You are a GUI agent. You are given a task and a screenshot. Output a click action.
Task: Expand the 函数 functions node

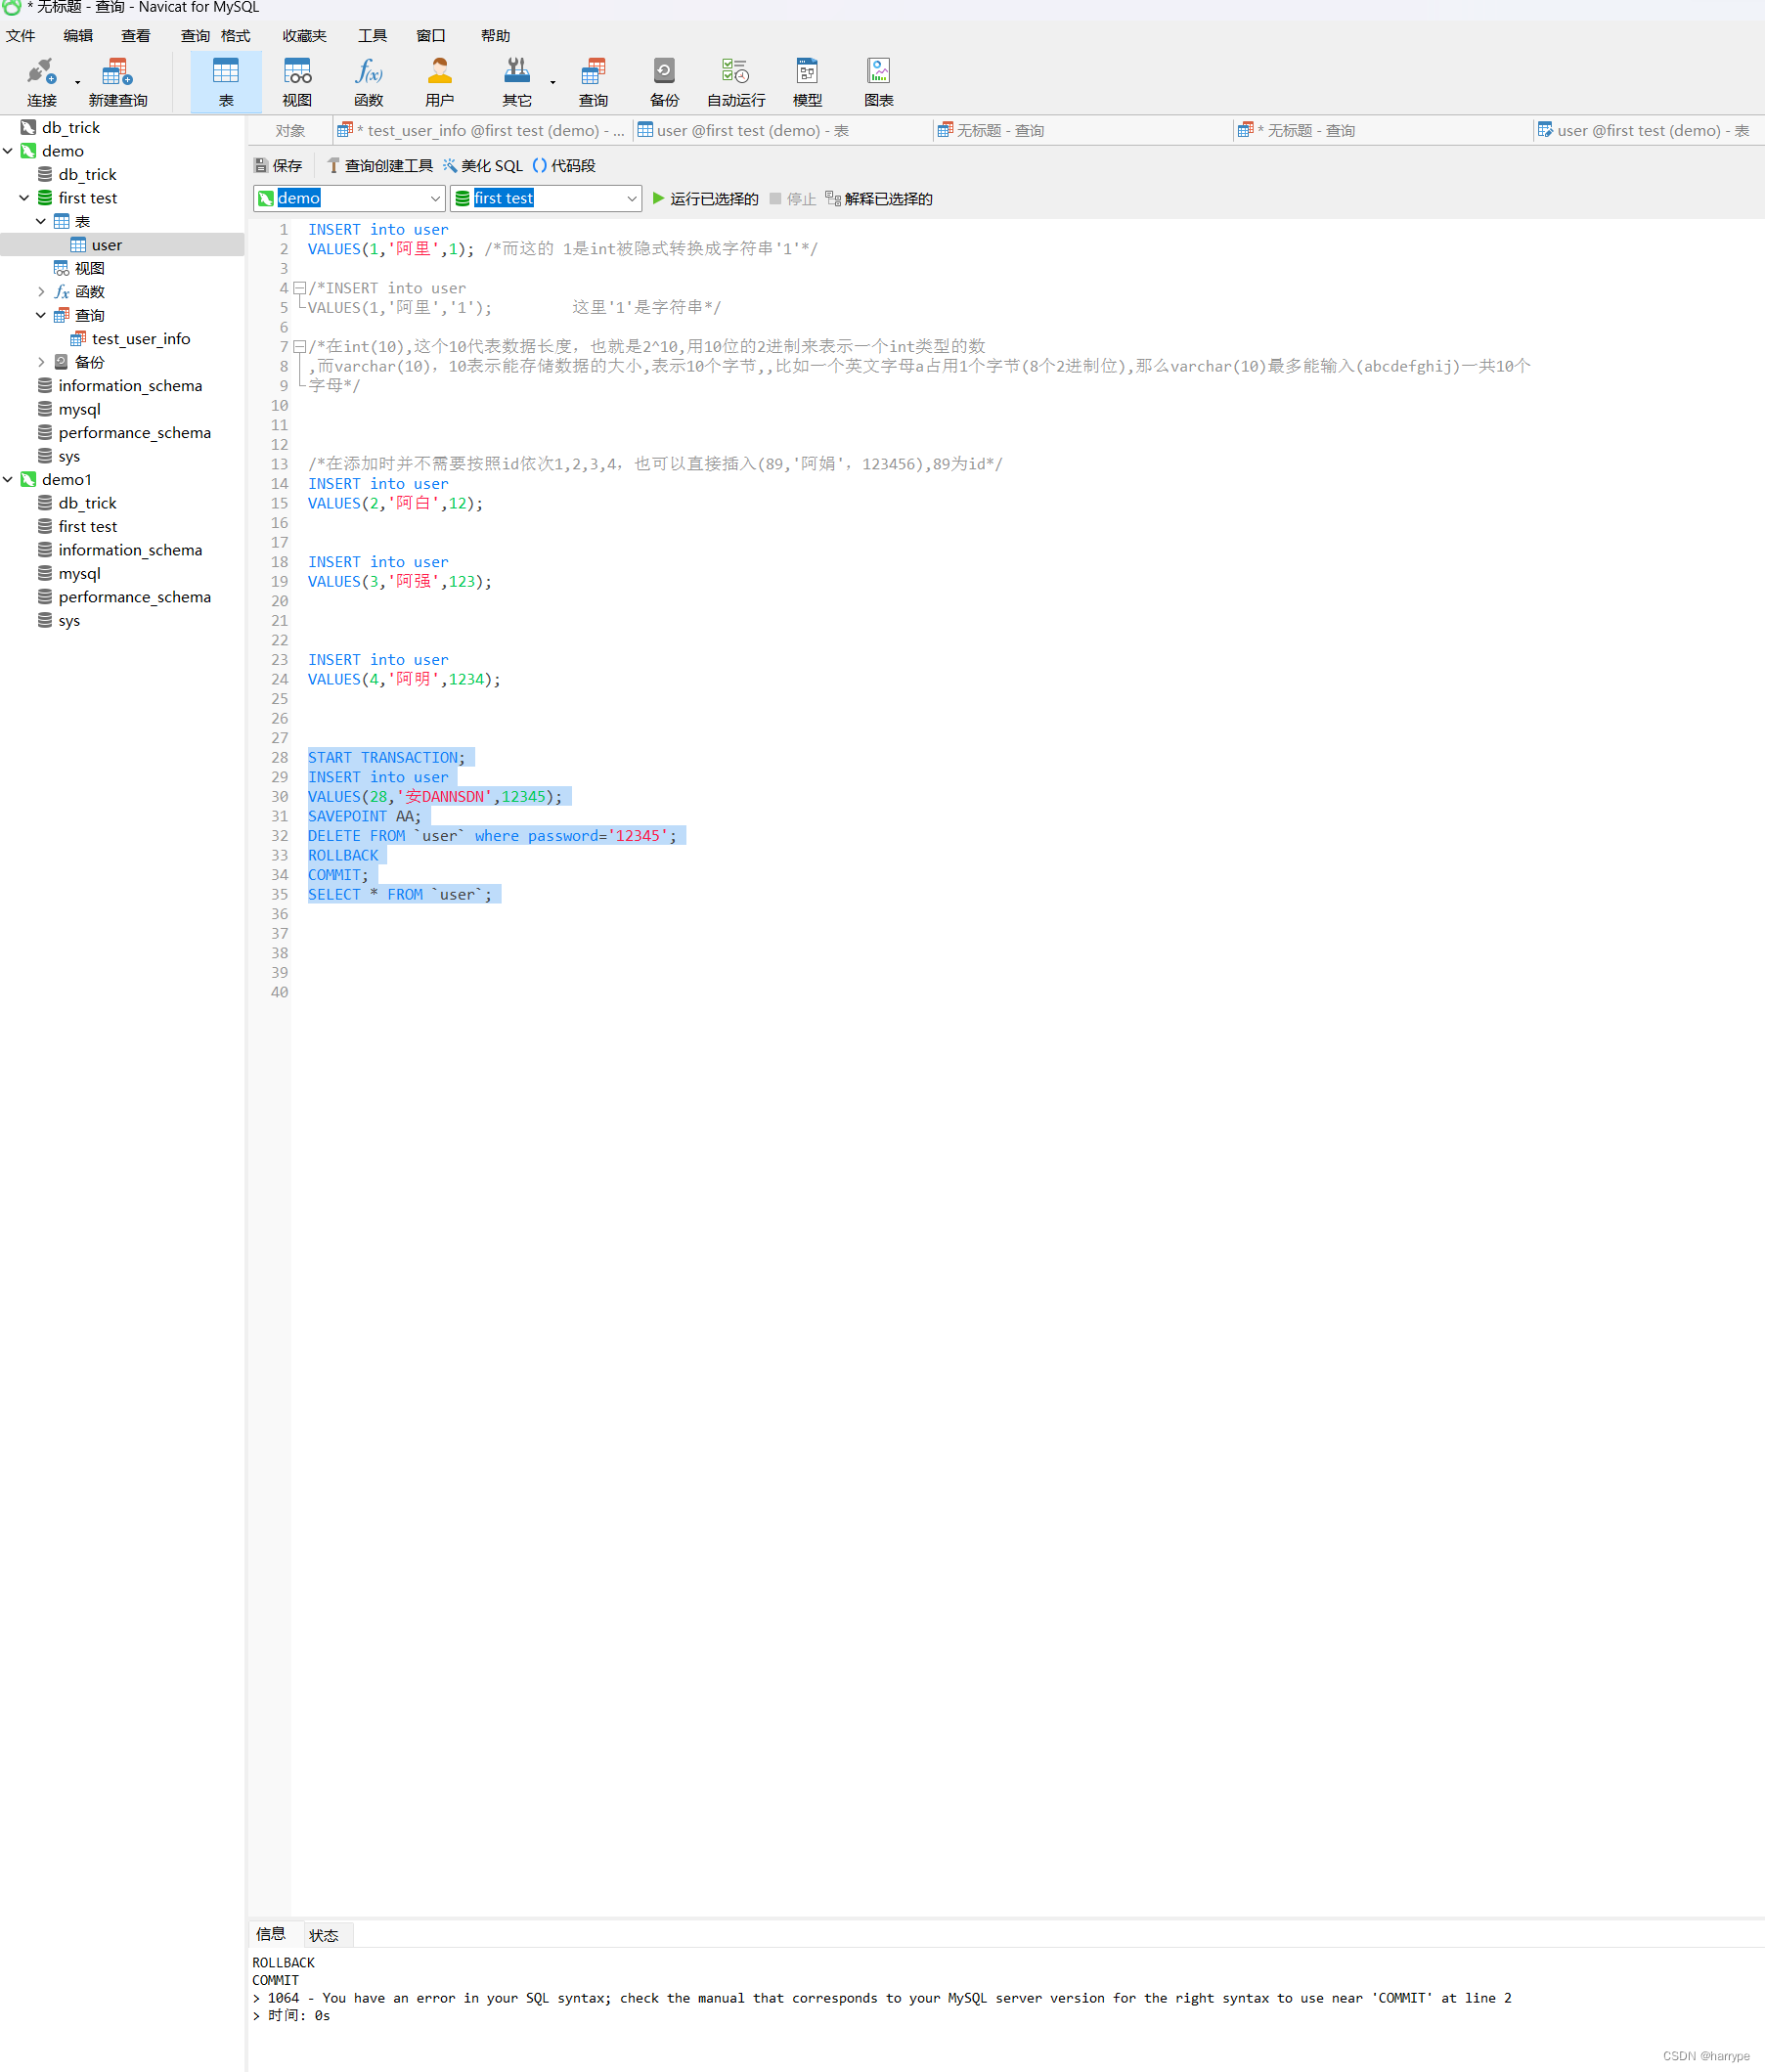(41, 292)
